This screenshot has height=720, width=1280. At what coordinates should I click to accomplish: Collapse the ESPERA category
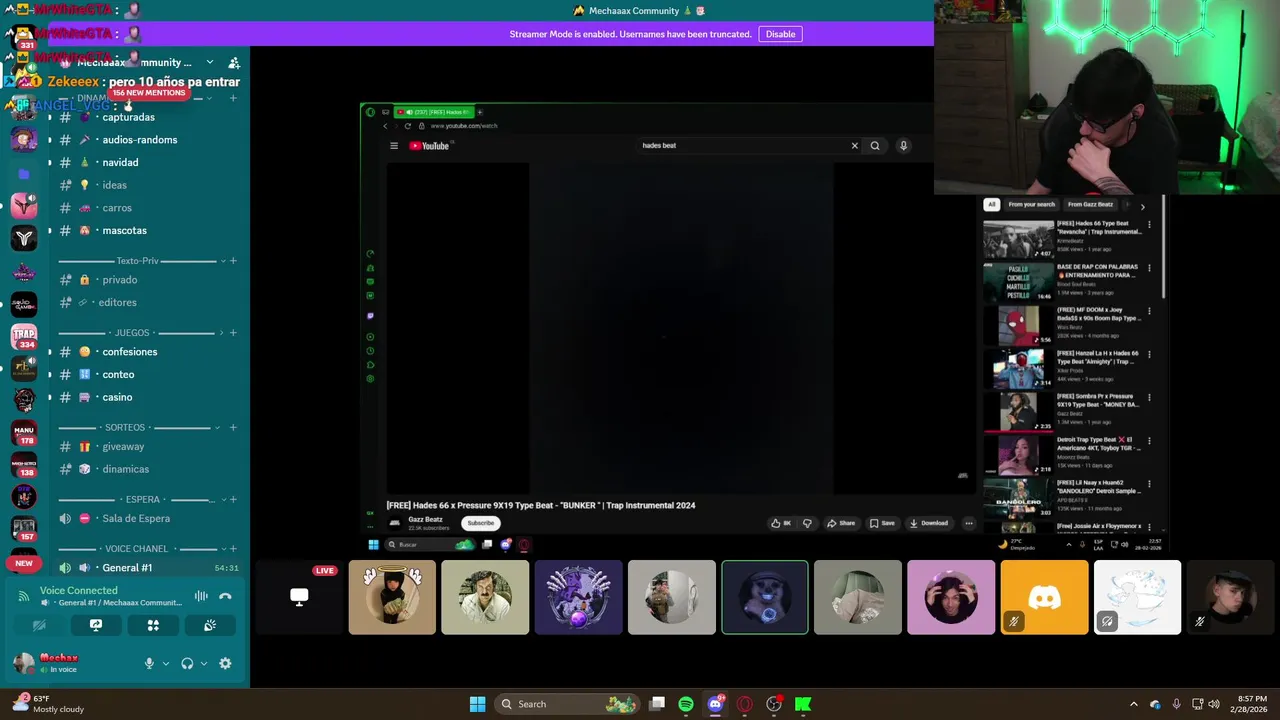pyautogui.click(x=143, y=499)
